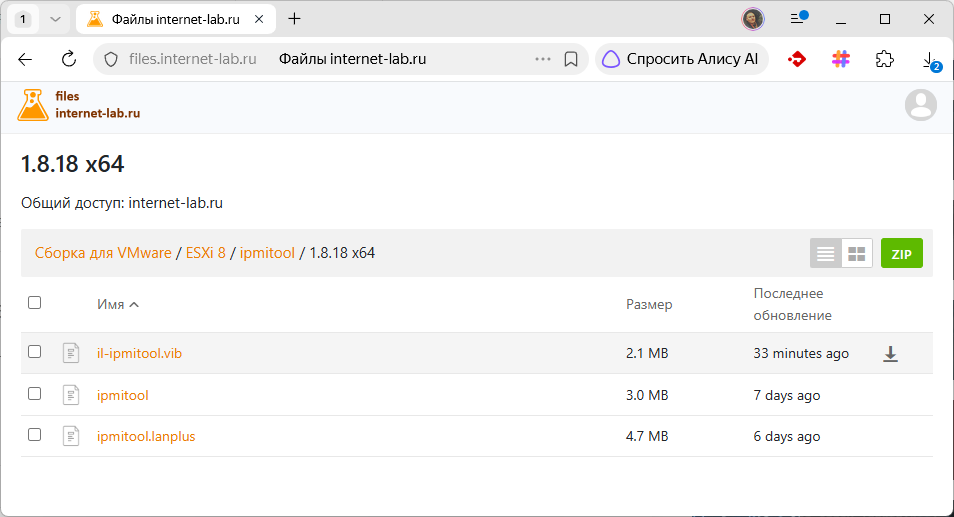
Task: Click the file icon next to il-ipmitool.vib
Action: click(x=71, y=353)
